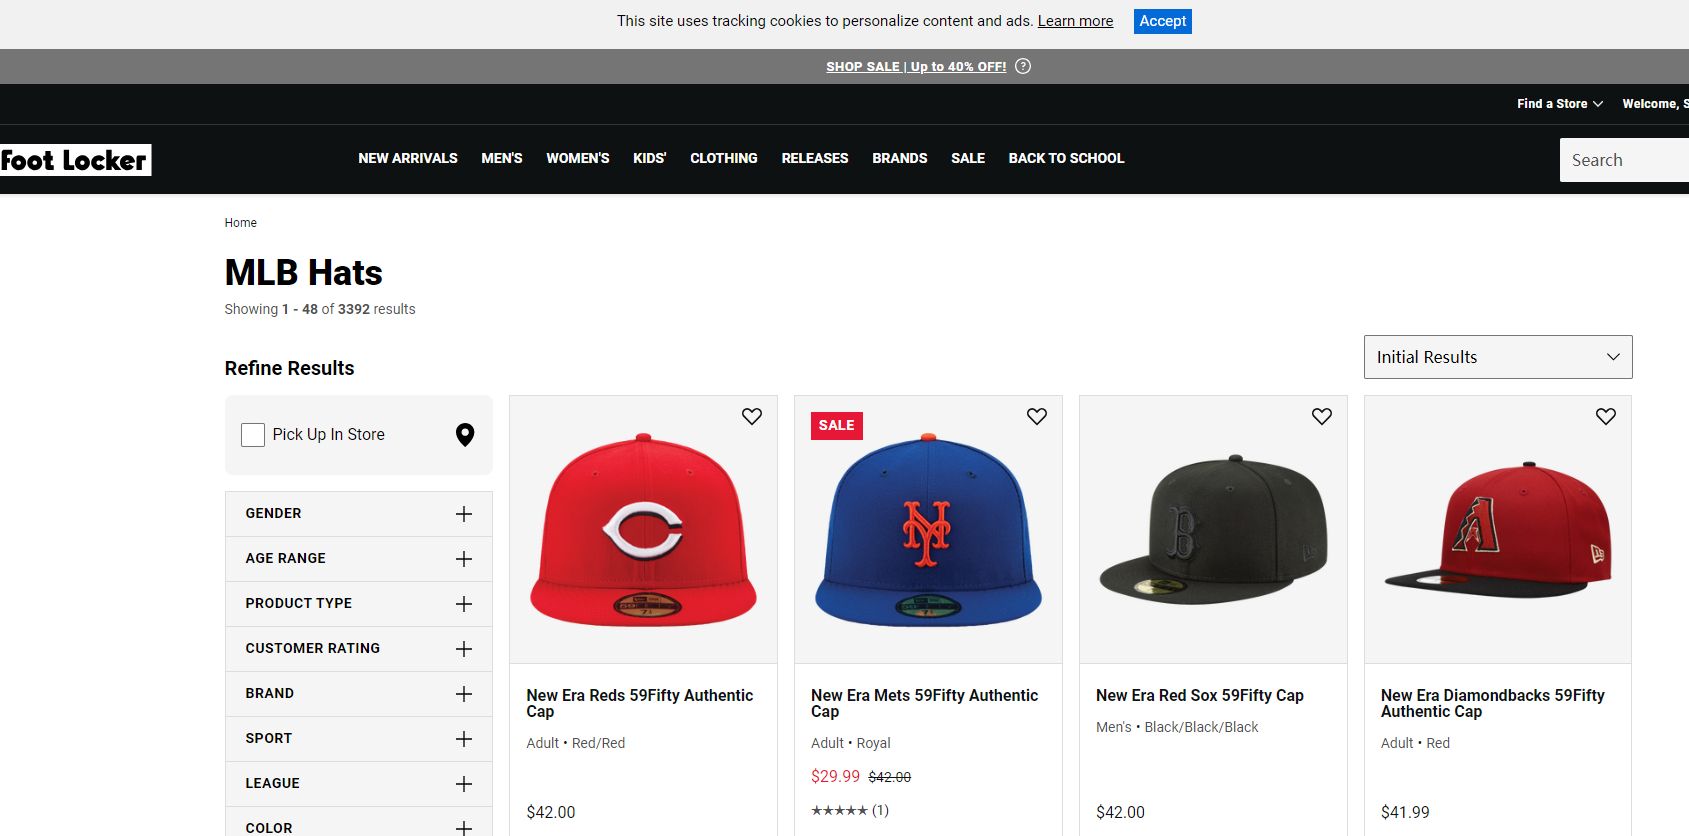Open the Mets 59Fifty cap thumbnail
Viewport: 1689px width, 836px height.
928,530
